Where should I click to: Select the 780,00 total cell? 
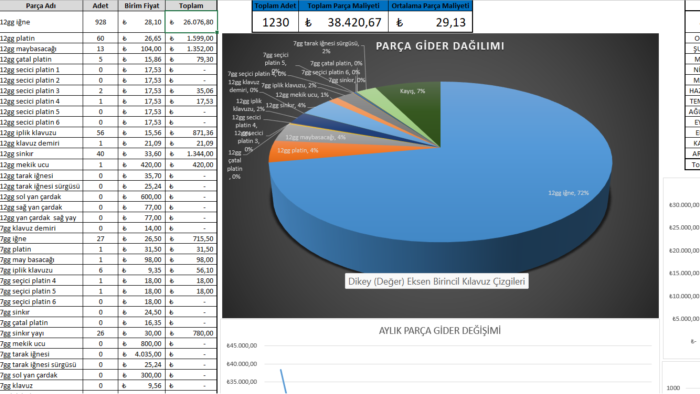(191, 333)
